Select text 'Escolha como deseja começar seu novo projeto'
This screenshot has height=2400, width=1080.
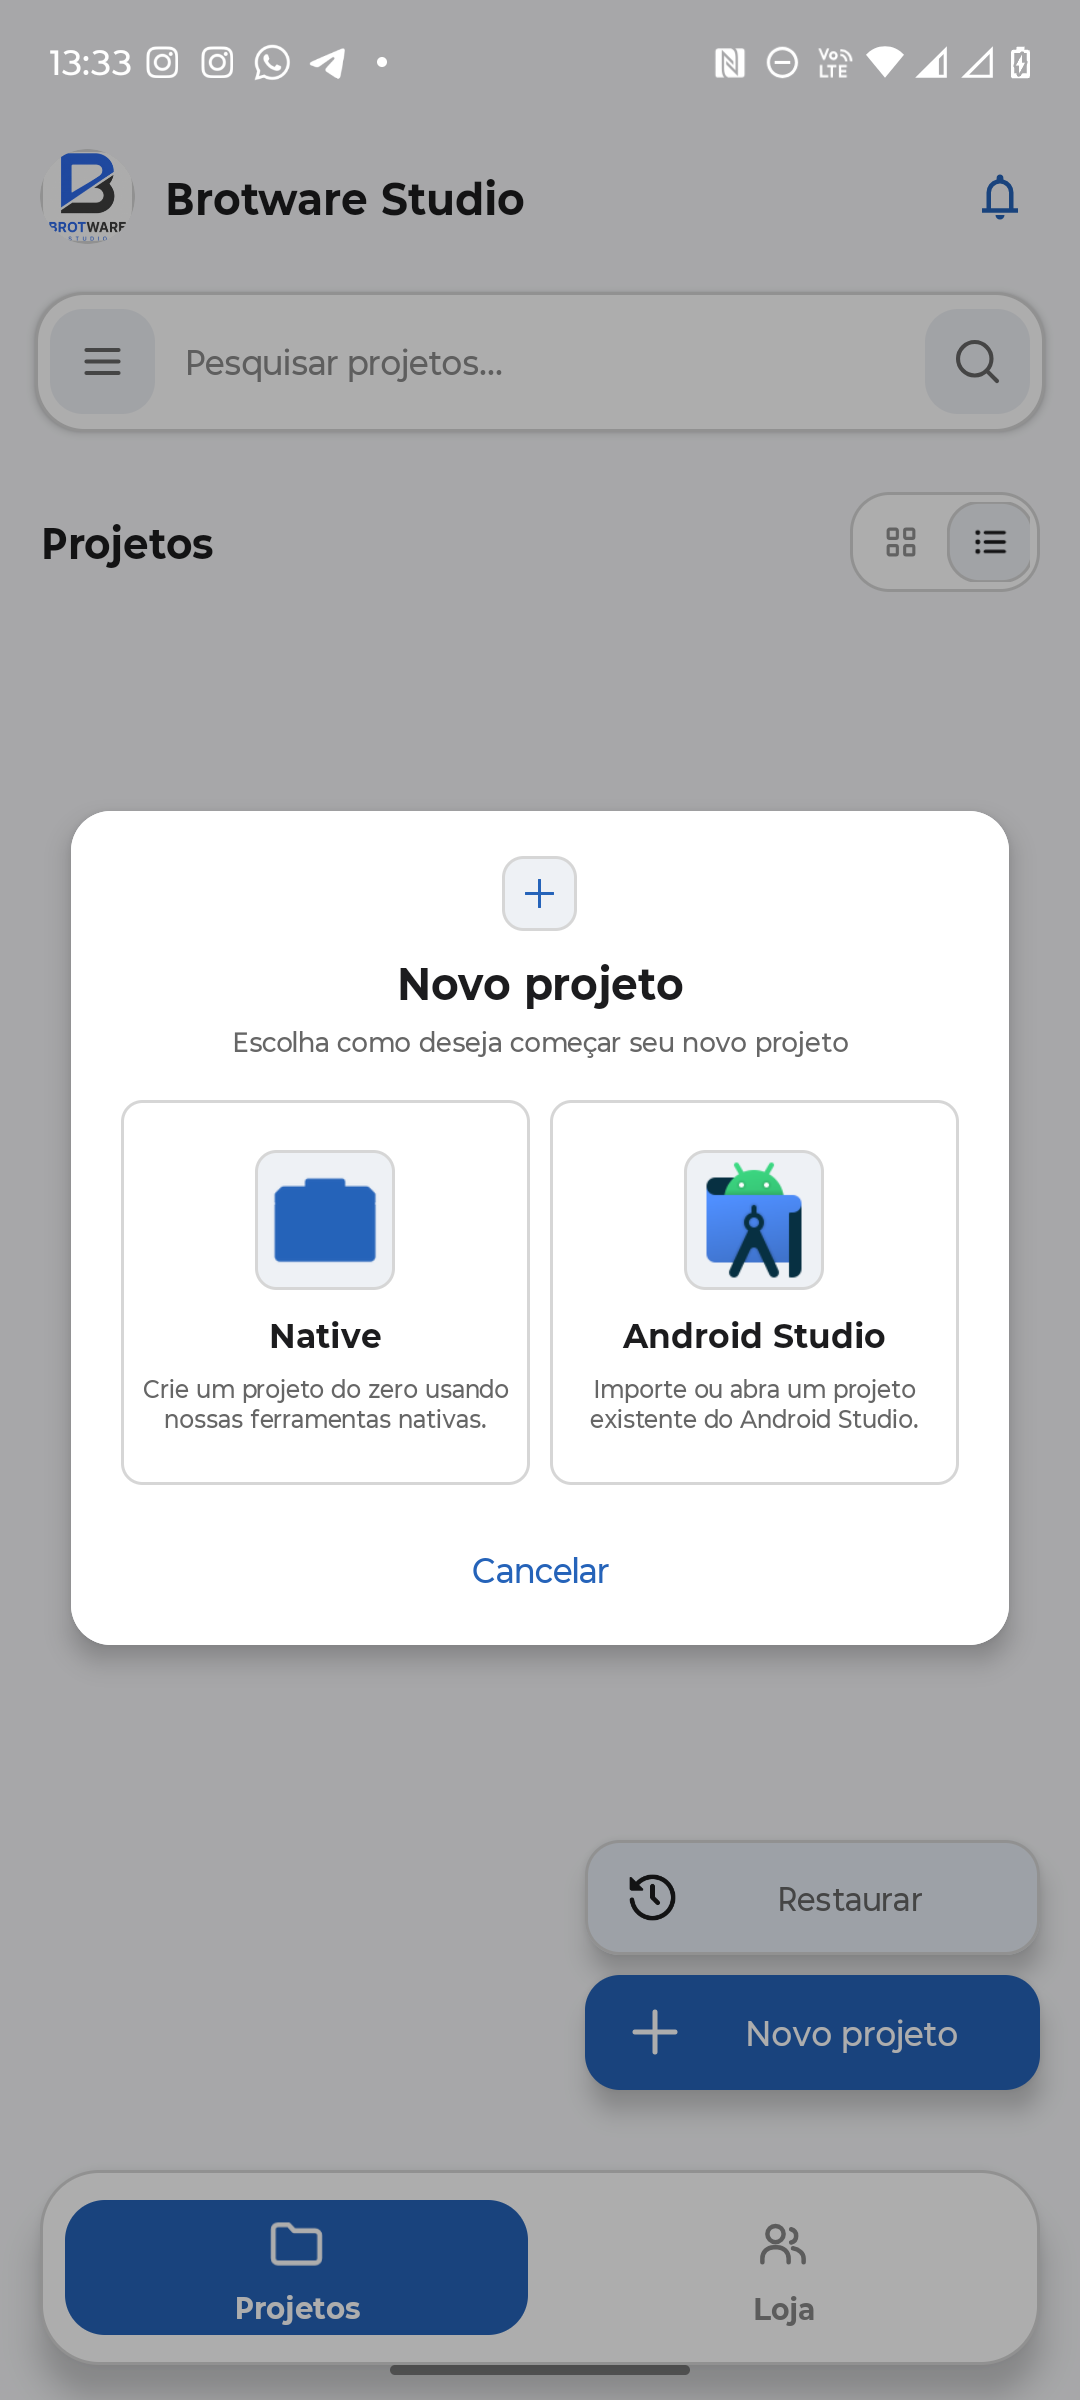pos(540,1042)
